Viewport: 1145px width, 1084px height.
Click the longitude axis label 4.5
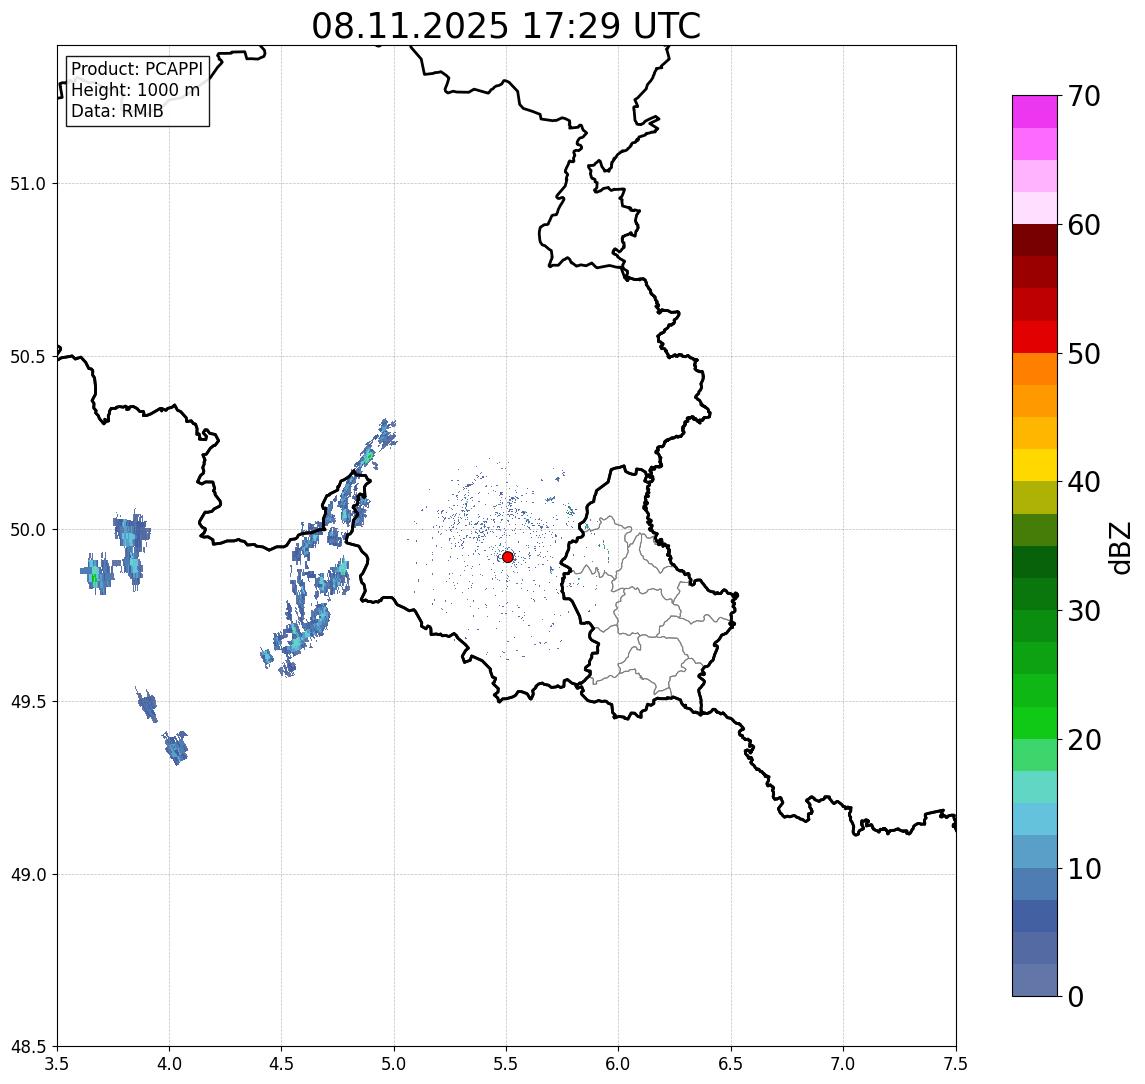[282, 1064]
